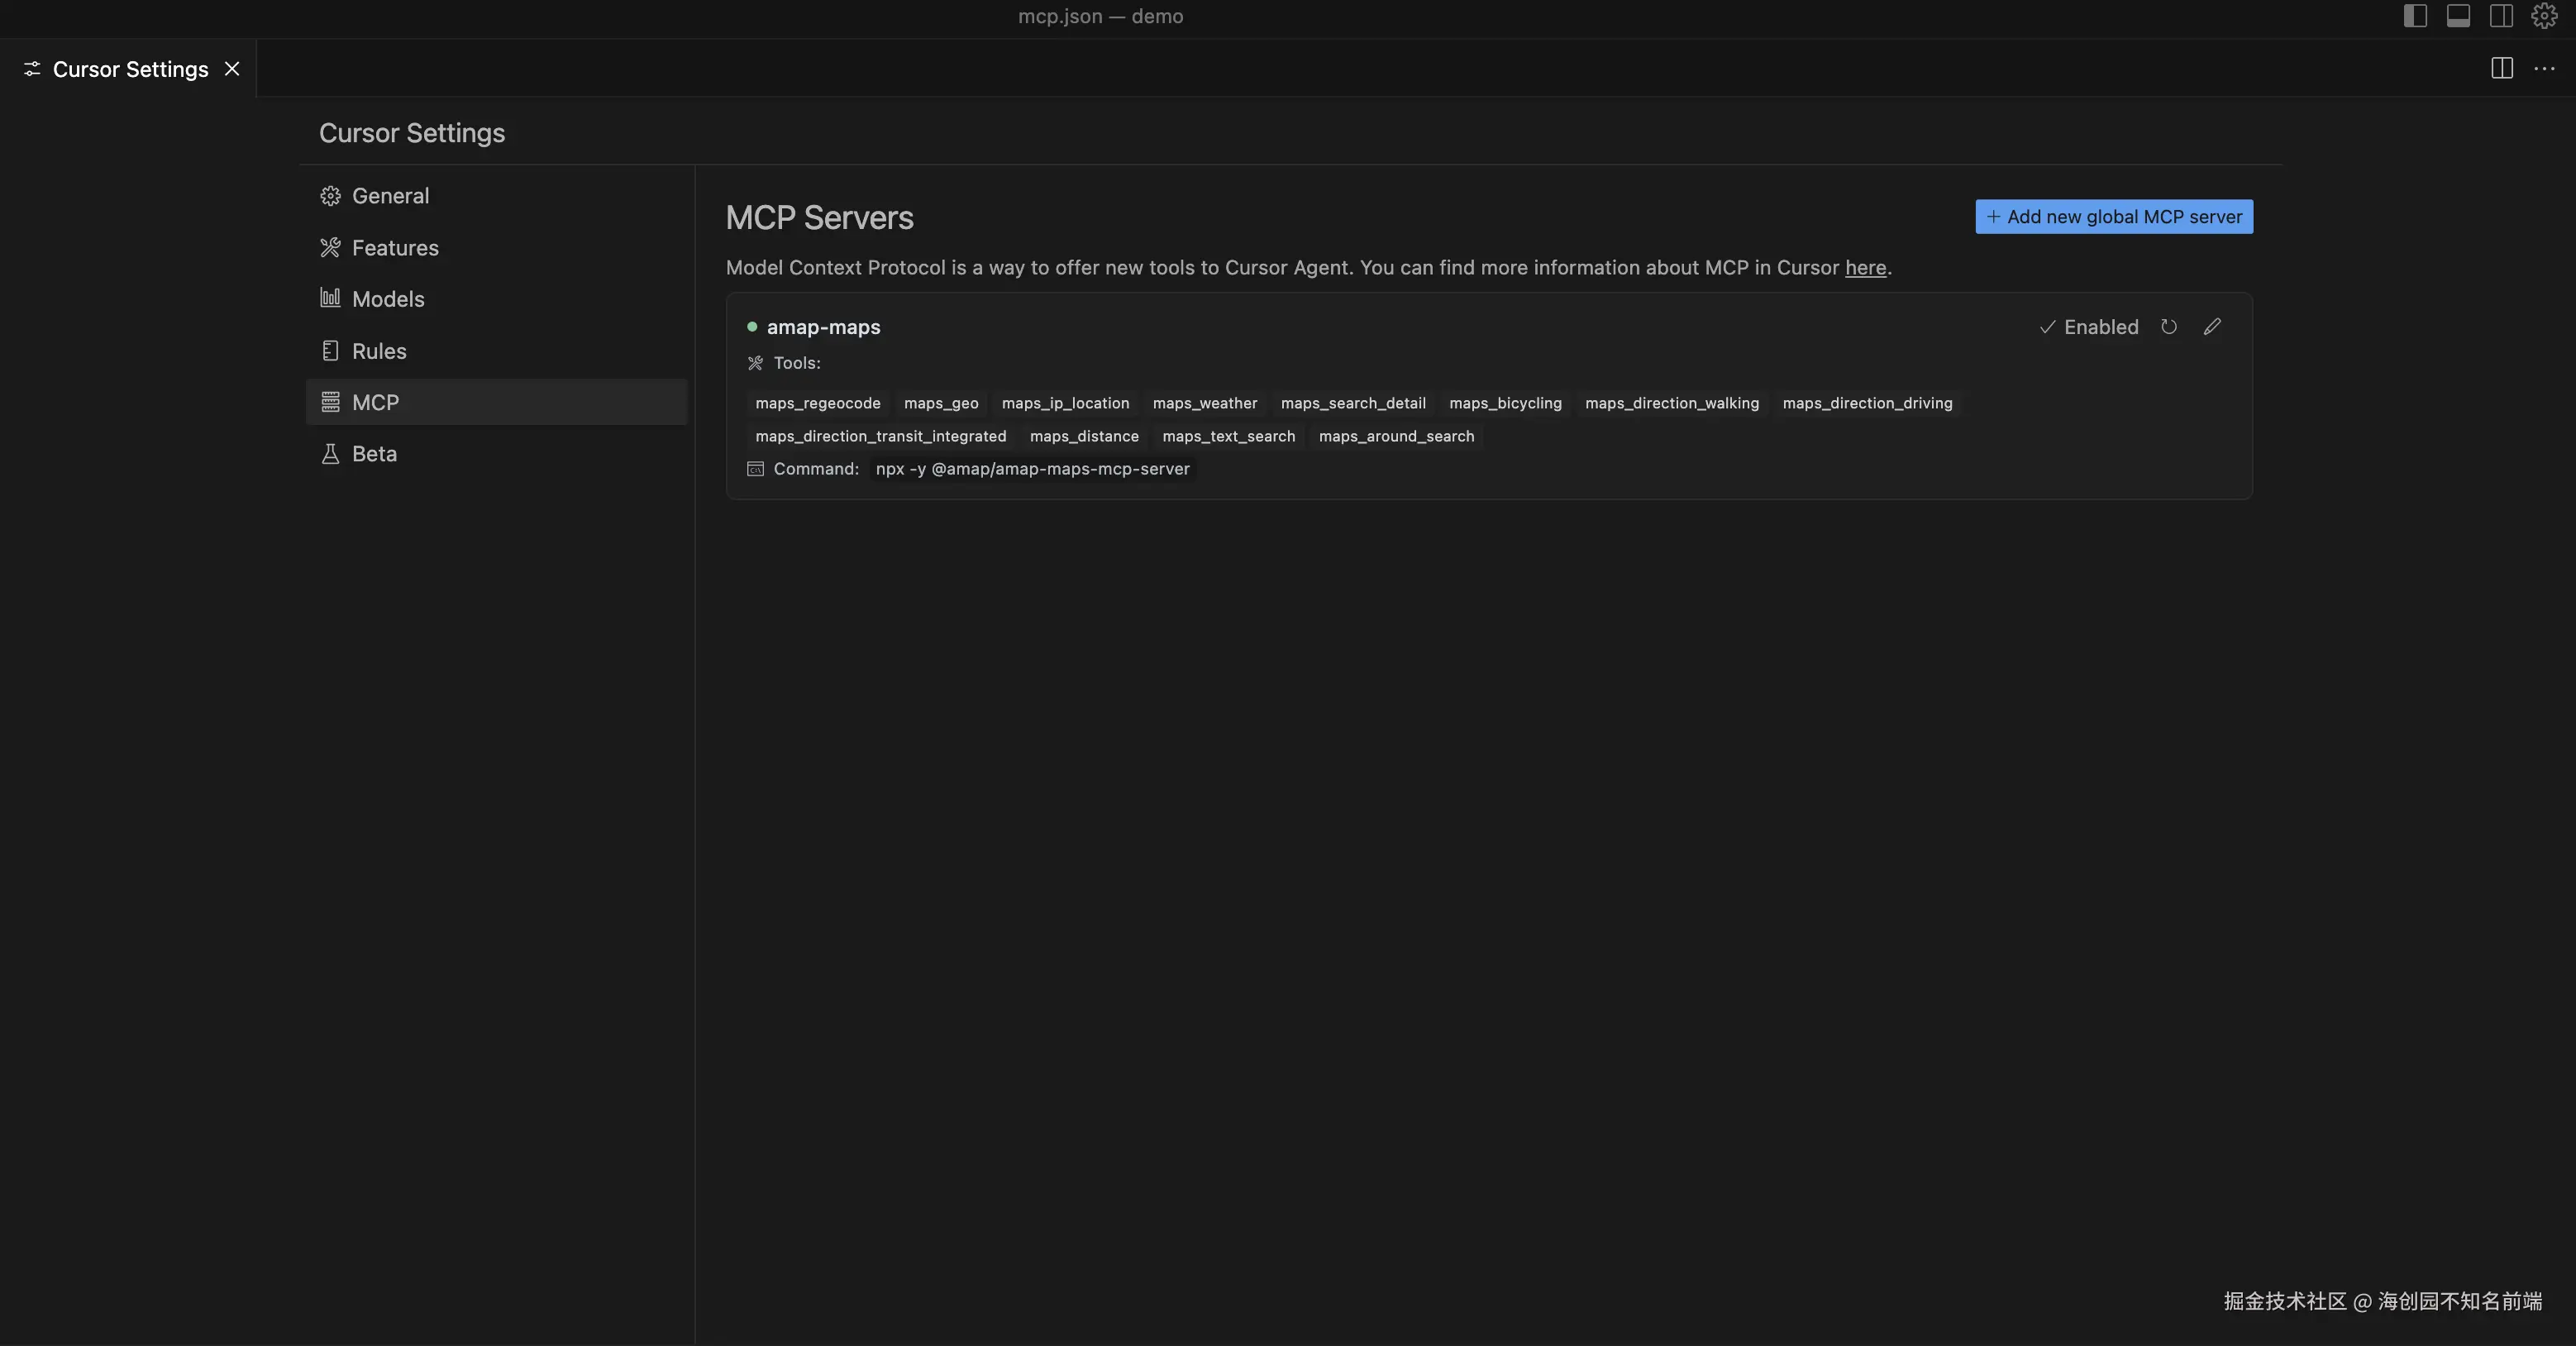The height and width of the screenshot is (1346, 2576).
Task: Click the maps_text_search tool chip
Action: (1228, 436)
